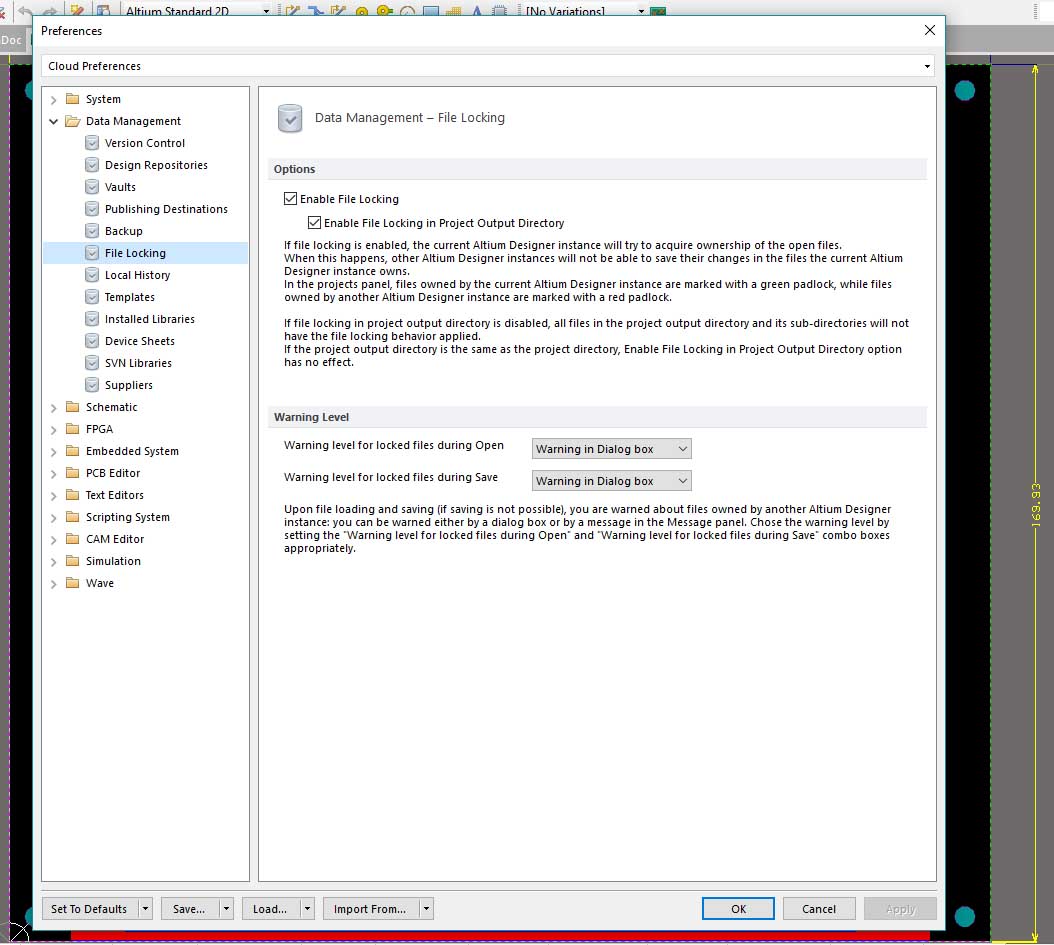Click the Backup page icon
1054x945 pixels.
(92, 231)
